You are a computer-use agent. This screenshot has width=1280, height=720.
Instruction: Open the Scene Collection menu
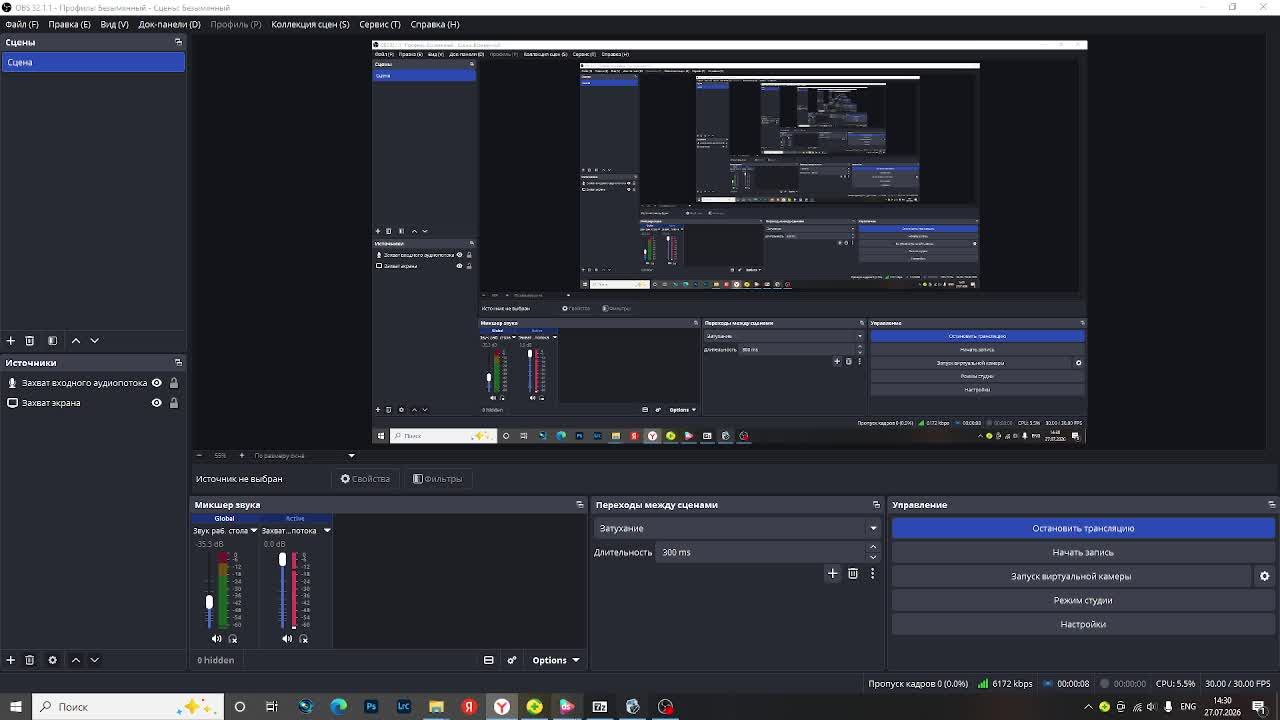click(310, 24)
